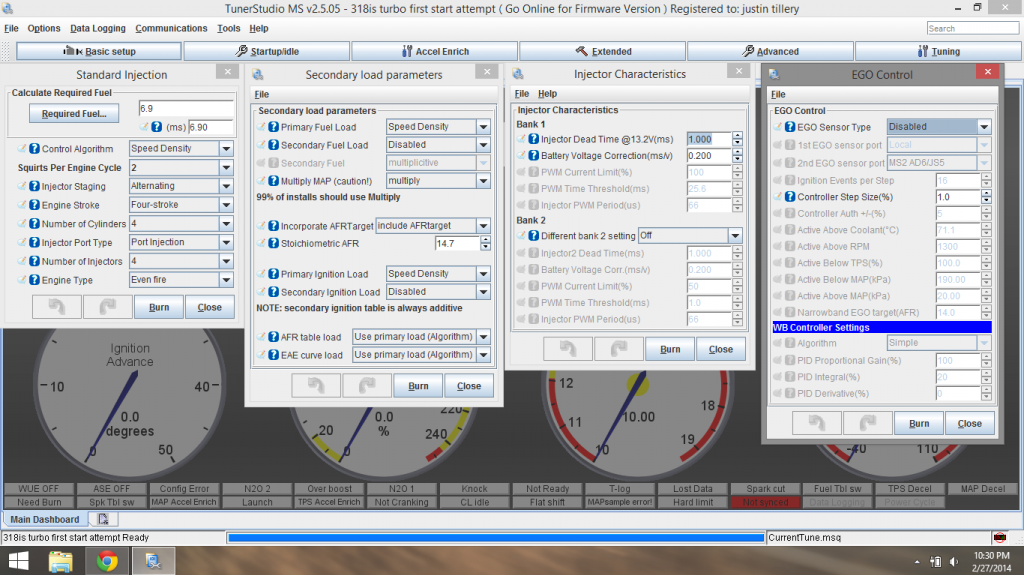Open the Windows Start menu
The height and width of the screenshot is (575, 1024).
(x=18, y=561)
